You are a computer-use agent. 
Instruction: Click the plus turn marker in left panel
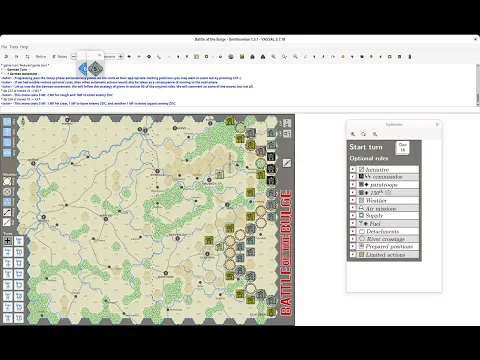(8, 241)
